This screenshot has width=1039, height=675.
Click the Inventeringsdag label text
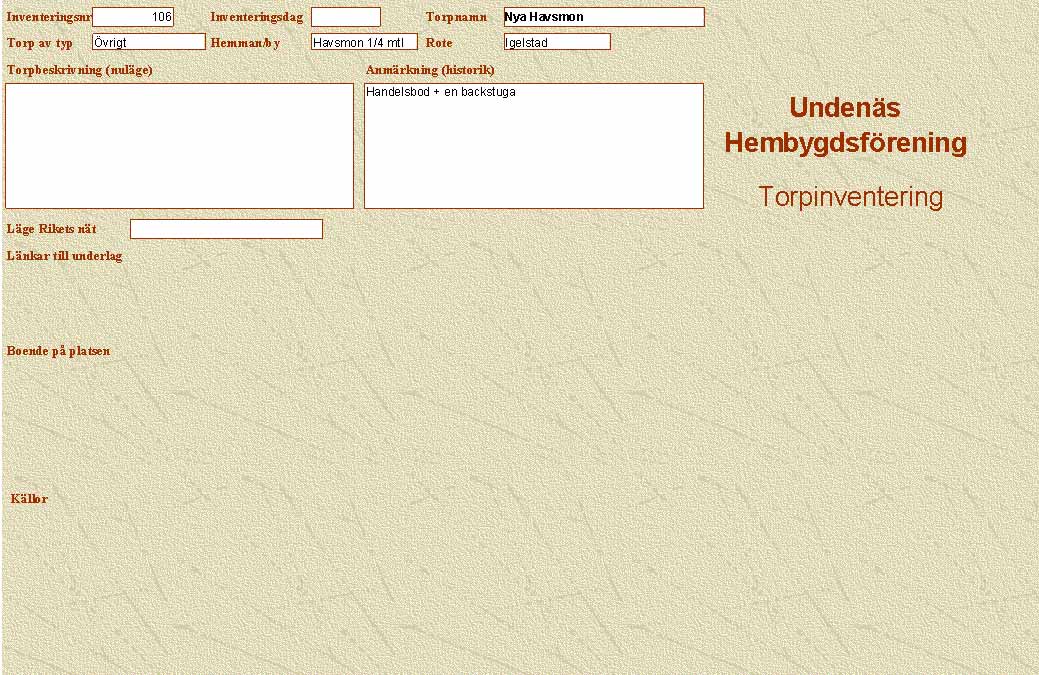pyautogui.click(x=256, y=17)
